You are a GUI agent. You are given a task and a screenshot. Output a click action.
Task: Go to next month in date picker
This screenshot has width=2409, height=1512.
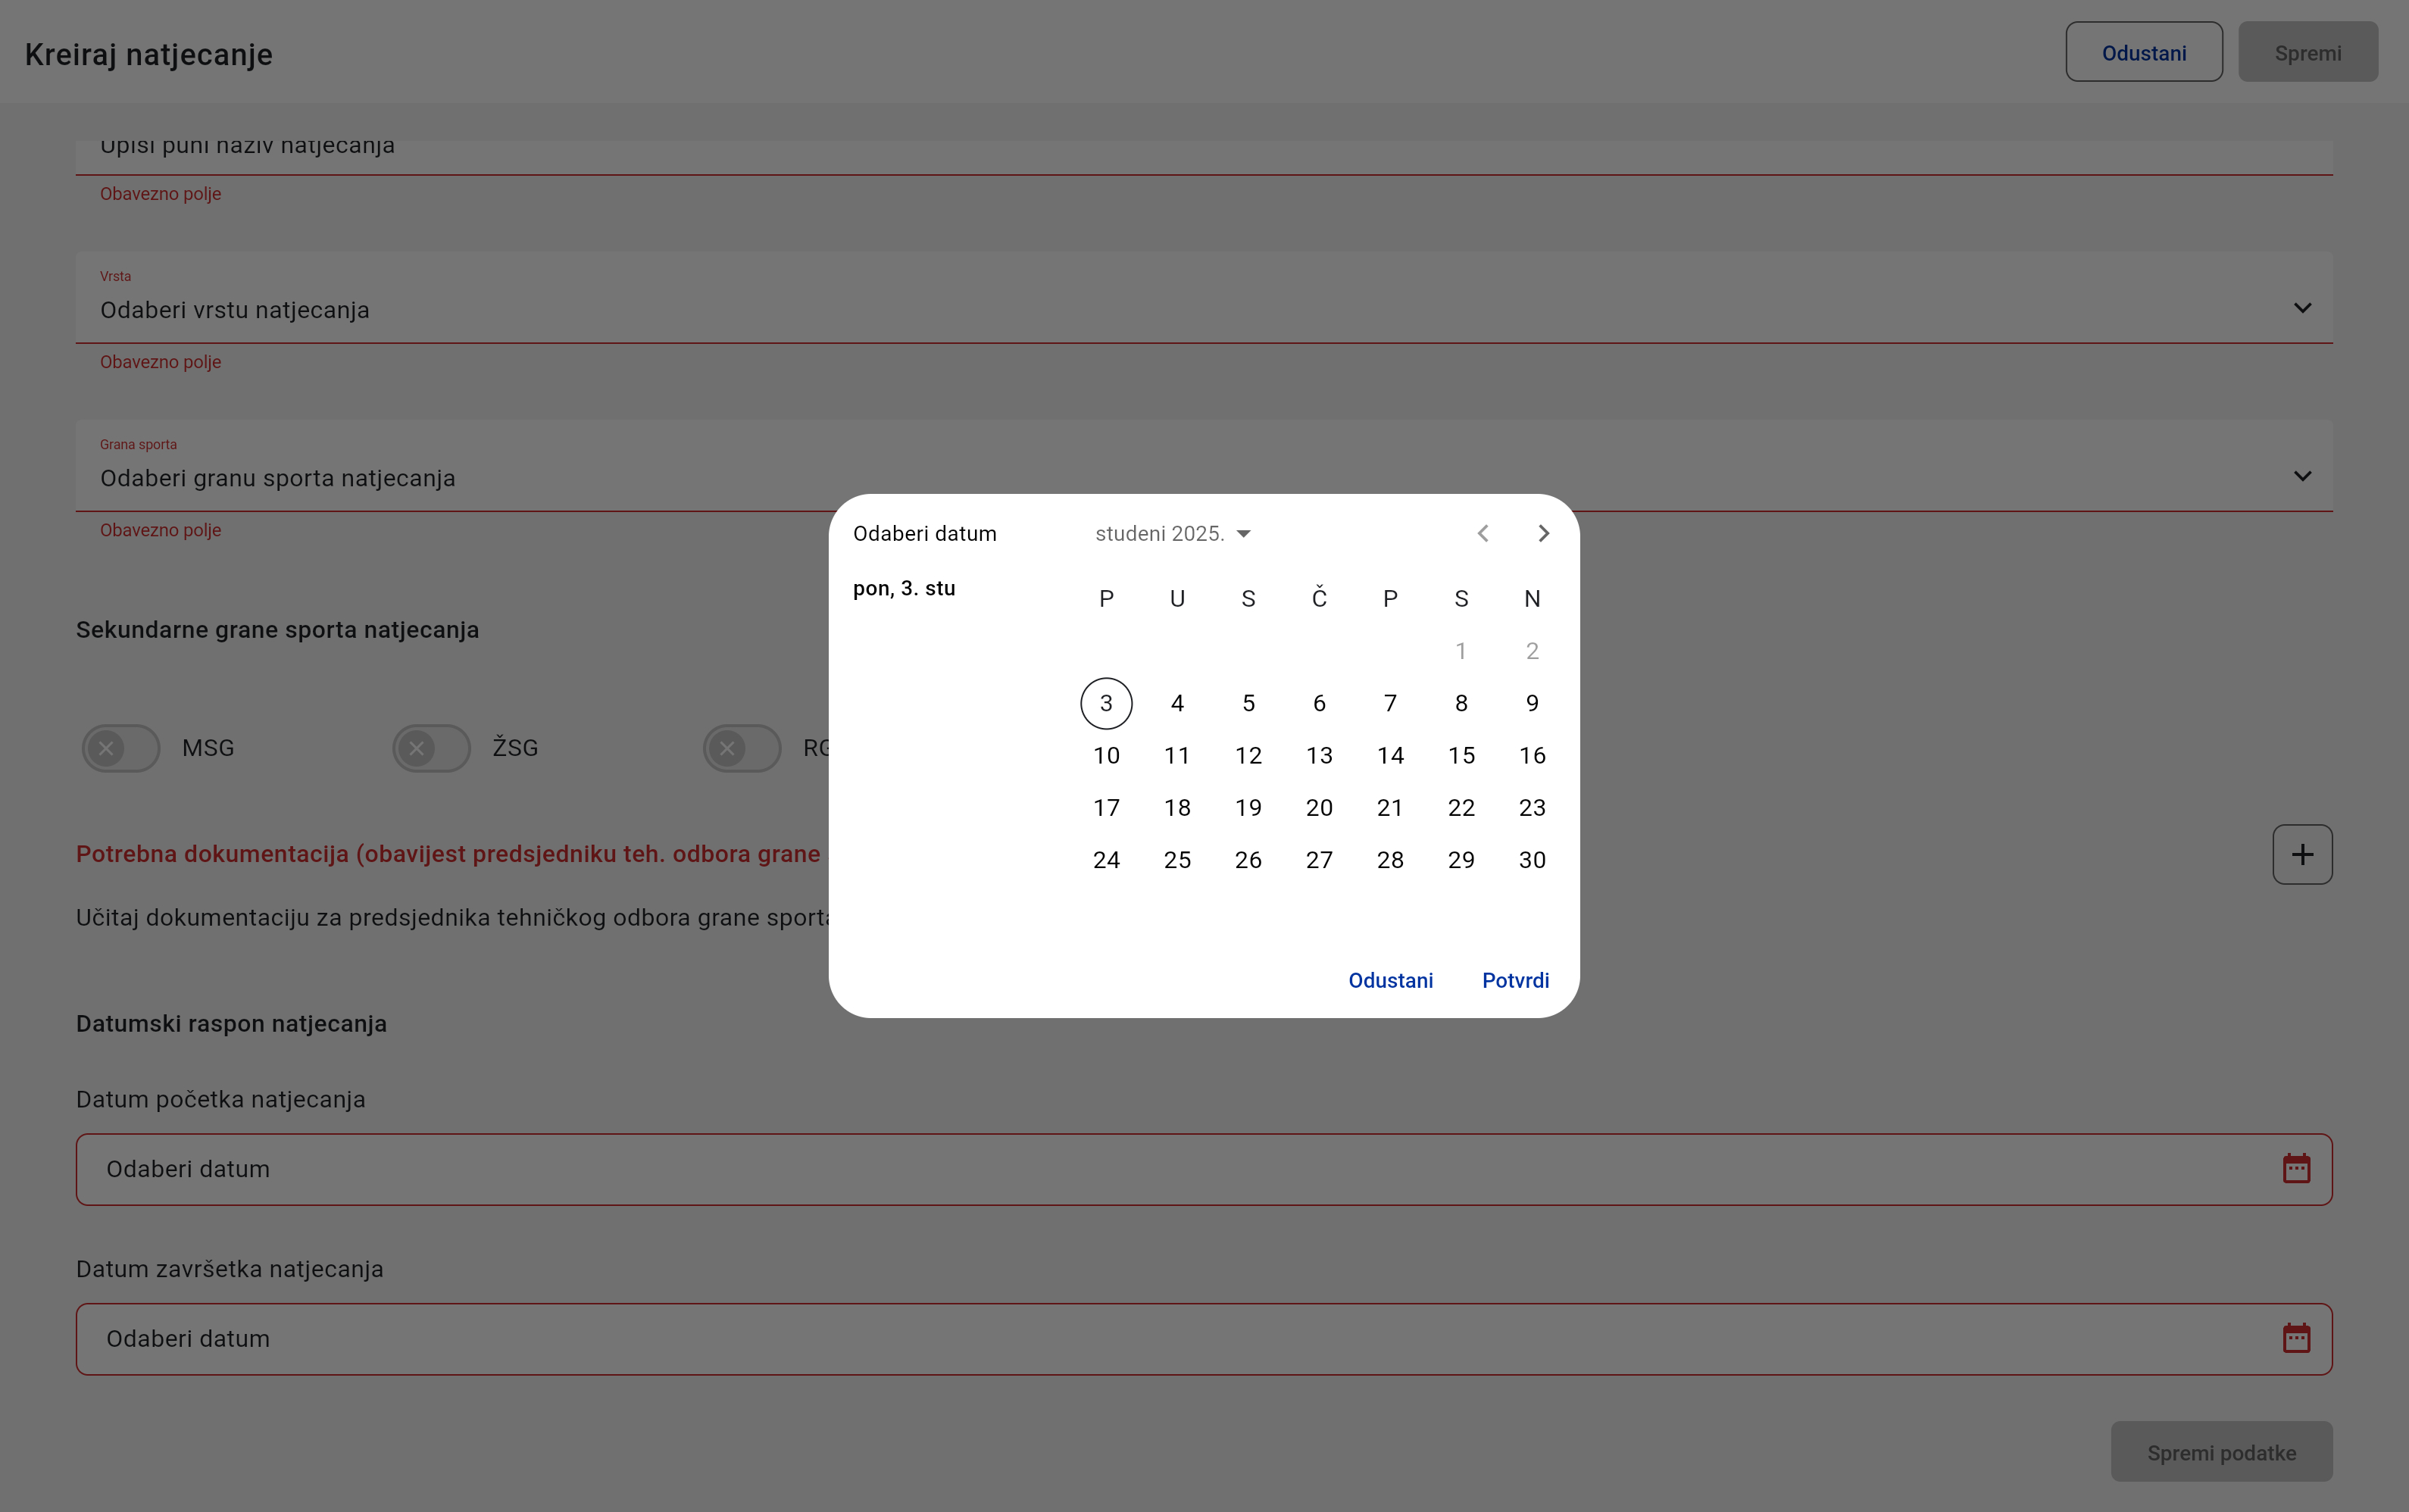pyautogui.click(x=1543, y=533)
